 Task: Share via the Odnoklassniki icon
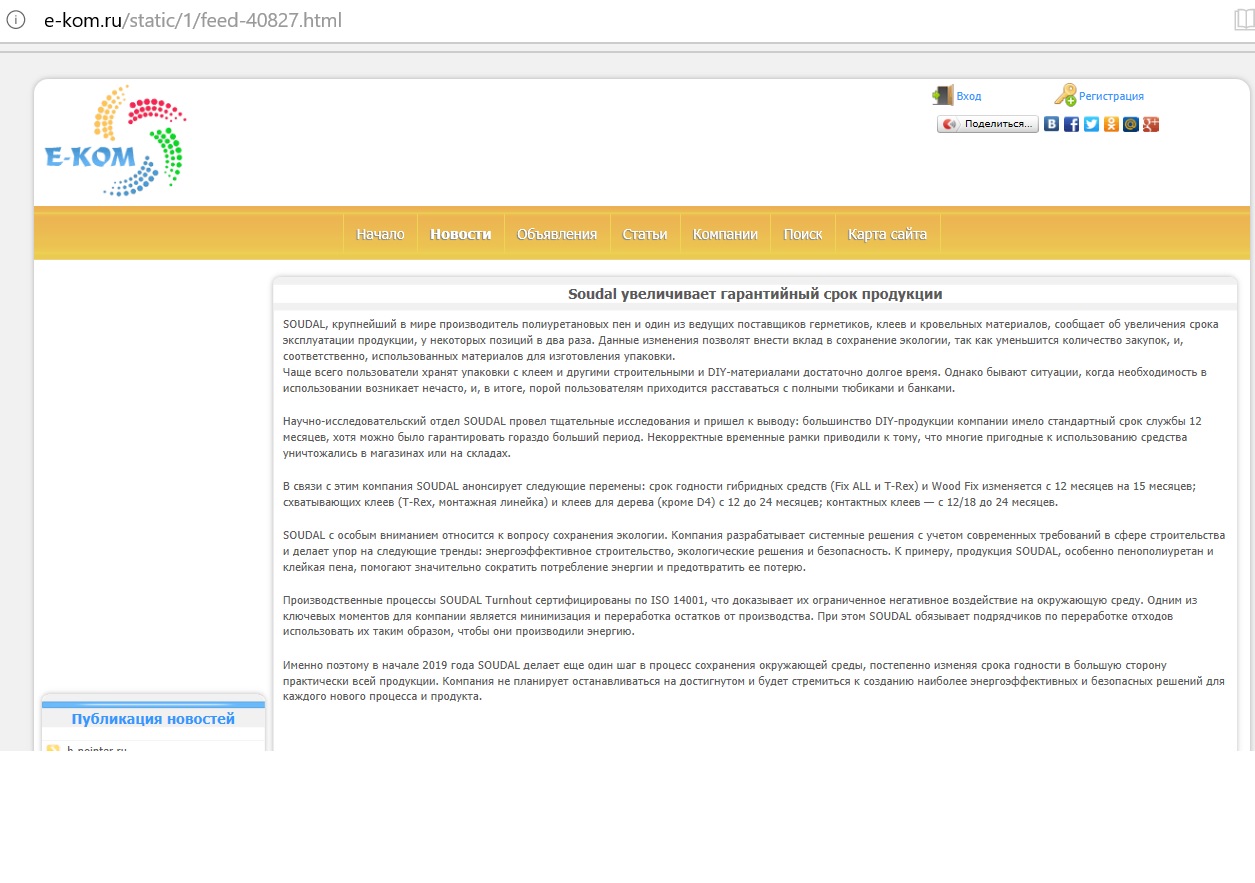coord(1111,124)
